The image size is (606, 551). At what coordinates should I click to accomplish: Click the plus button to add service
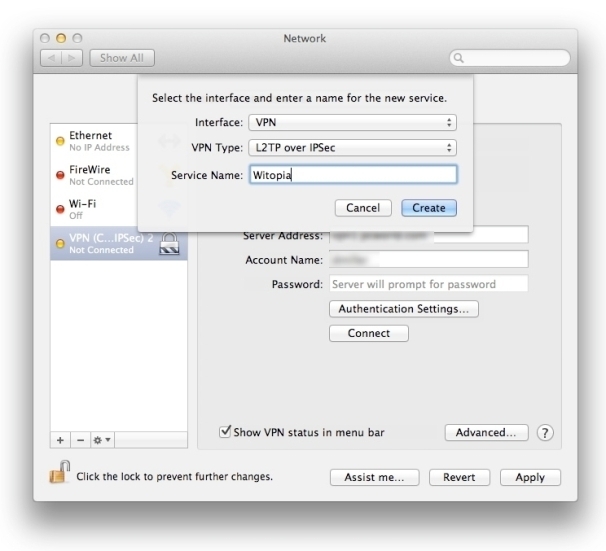tap(59, 440)
